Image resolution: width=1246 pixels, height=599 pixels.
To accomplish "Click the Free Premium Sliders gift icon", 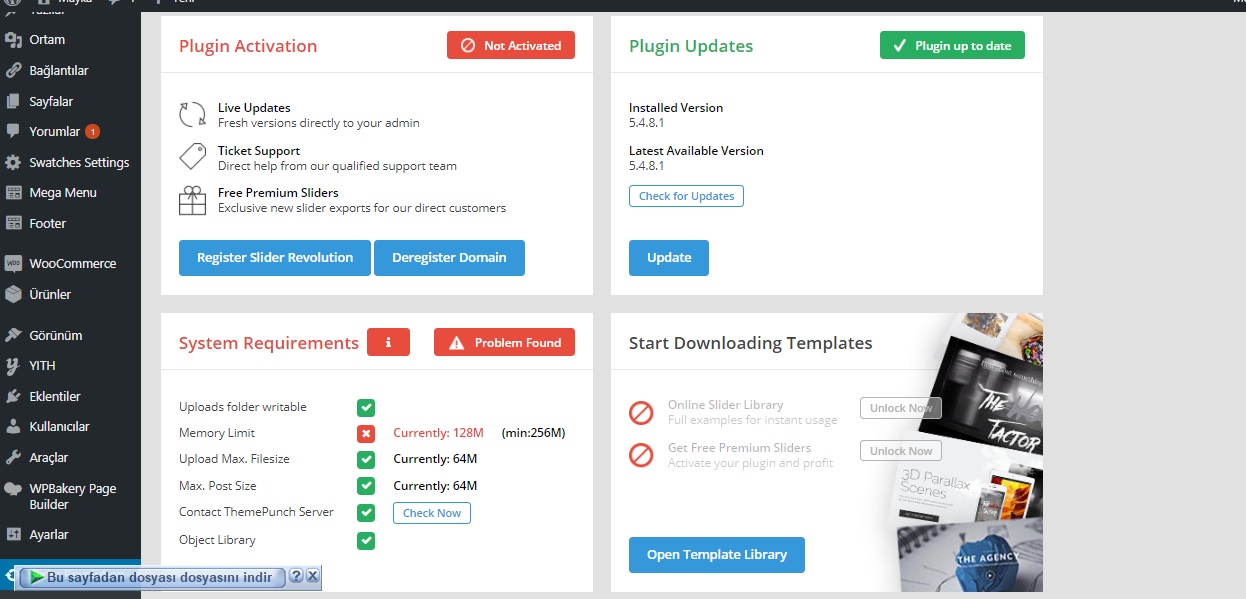I will [192, 200].
